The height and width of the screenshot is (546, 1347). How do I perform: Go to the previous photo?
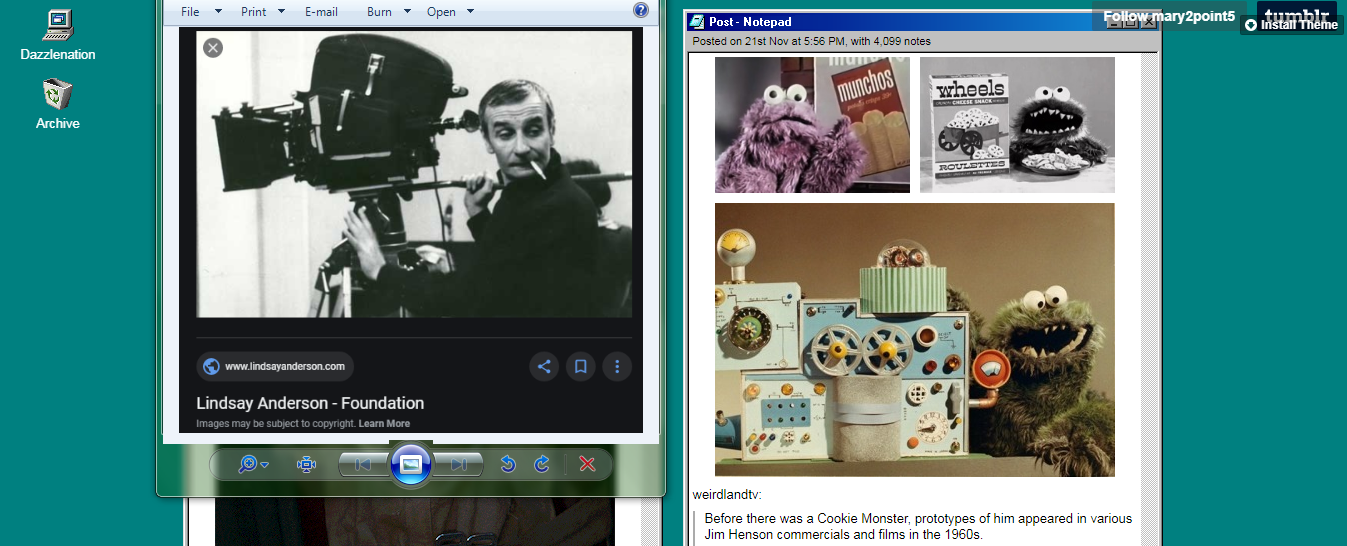click(x=363, y=464)
